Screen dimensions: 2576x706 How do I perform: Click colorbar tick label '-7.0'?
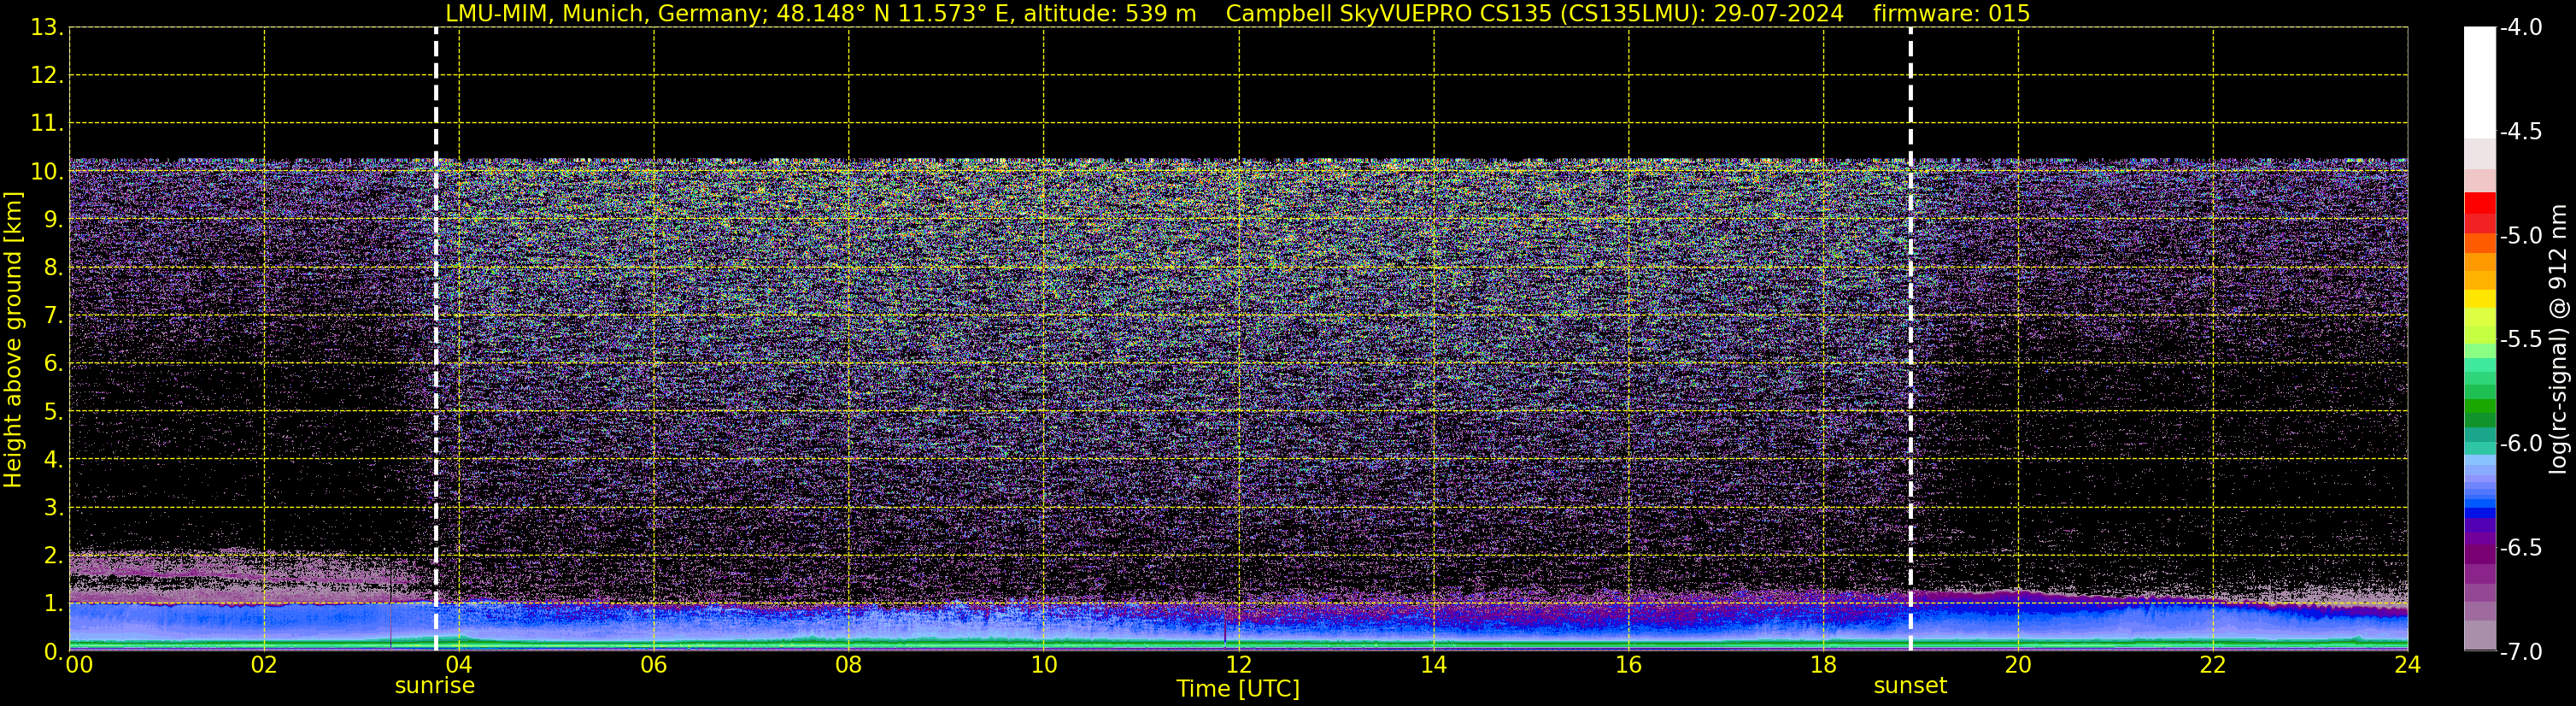(2520, 652)
